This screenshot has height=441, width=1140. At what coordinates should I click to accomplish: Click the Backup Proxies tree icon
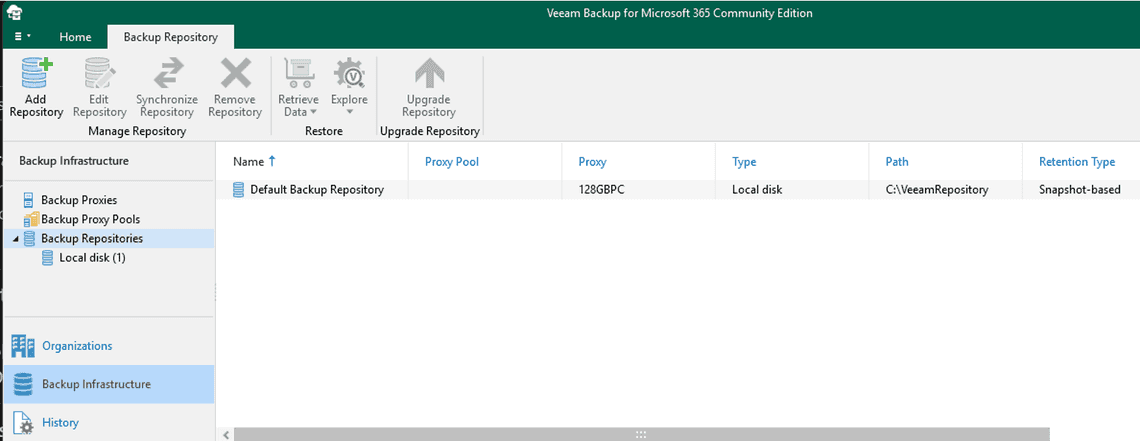tap(29, 200)
